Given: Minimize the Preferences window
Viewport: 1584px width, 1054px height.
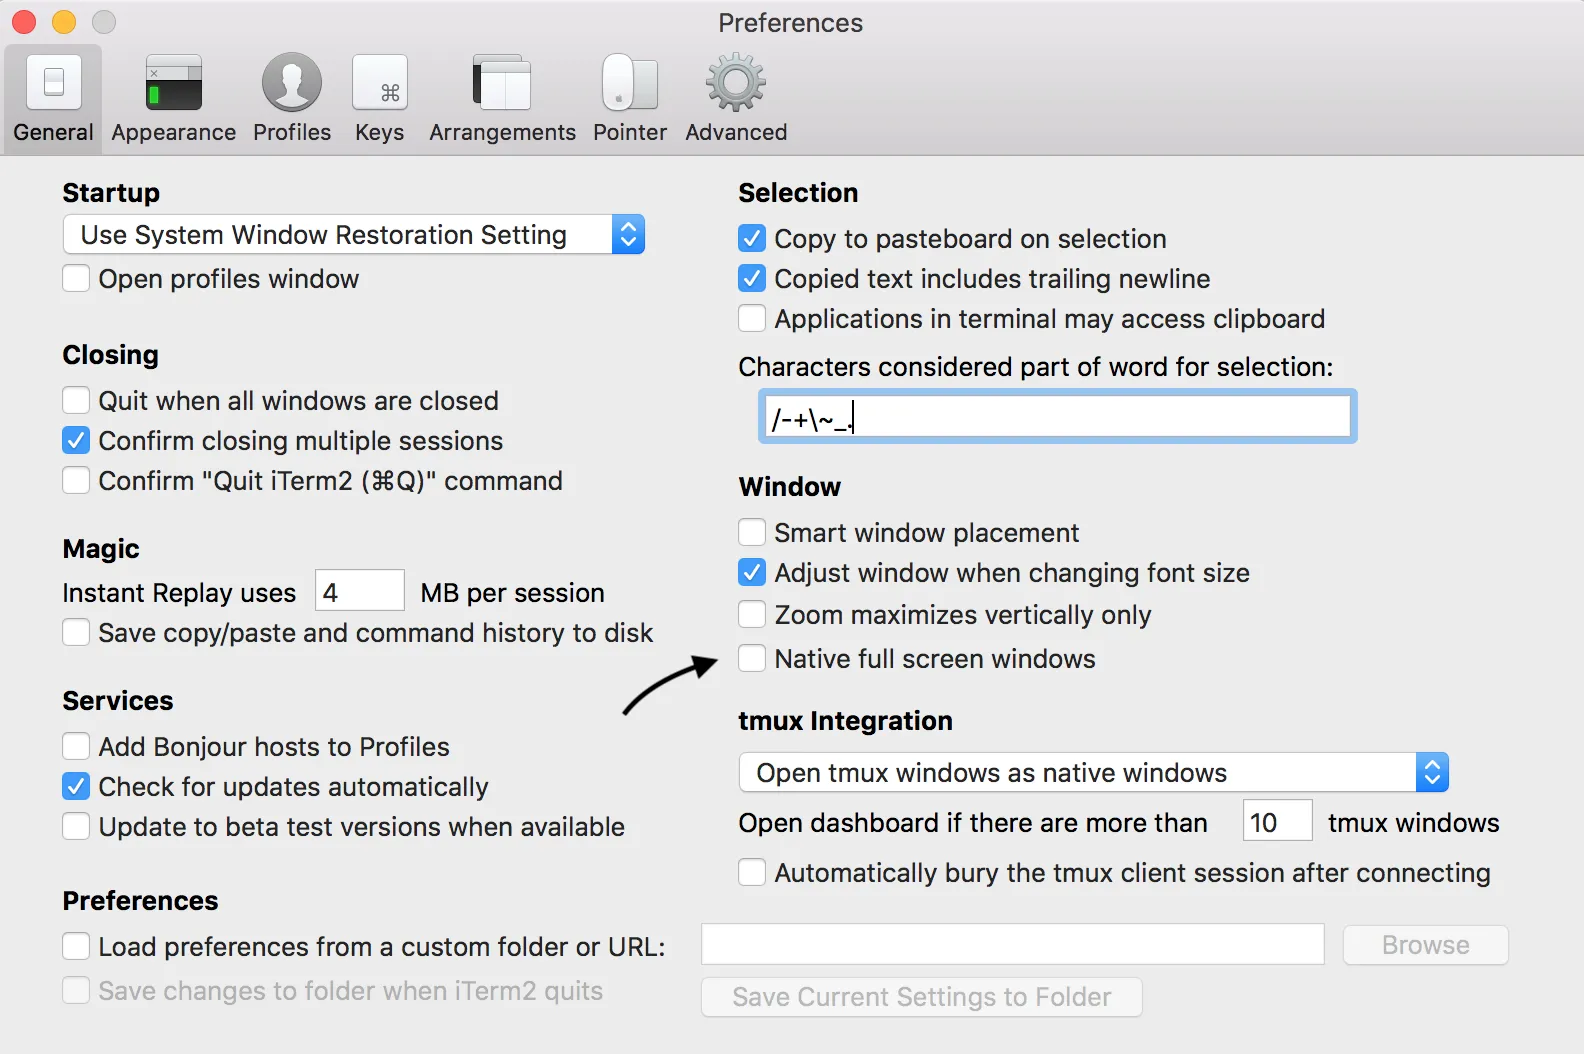Looking at the screenshot, I should [x=64, y=22].
